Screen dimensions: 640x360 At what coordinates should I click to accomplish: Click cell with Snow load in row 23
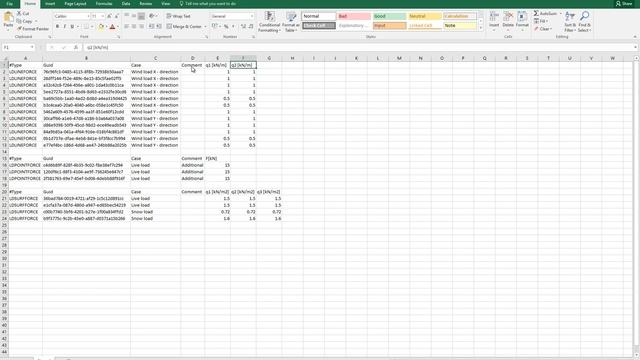(x=155, y=212)
